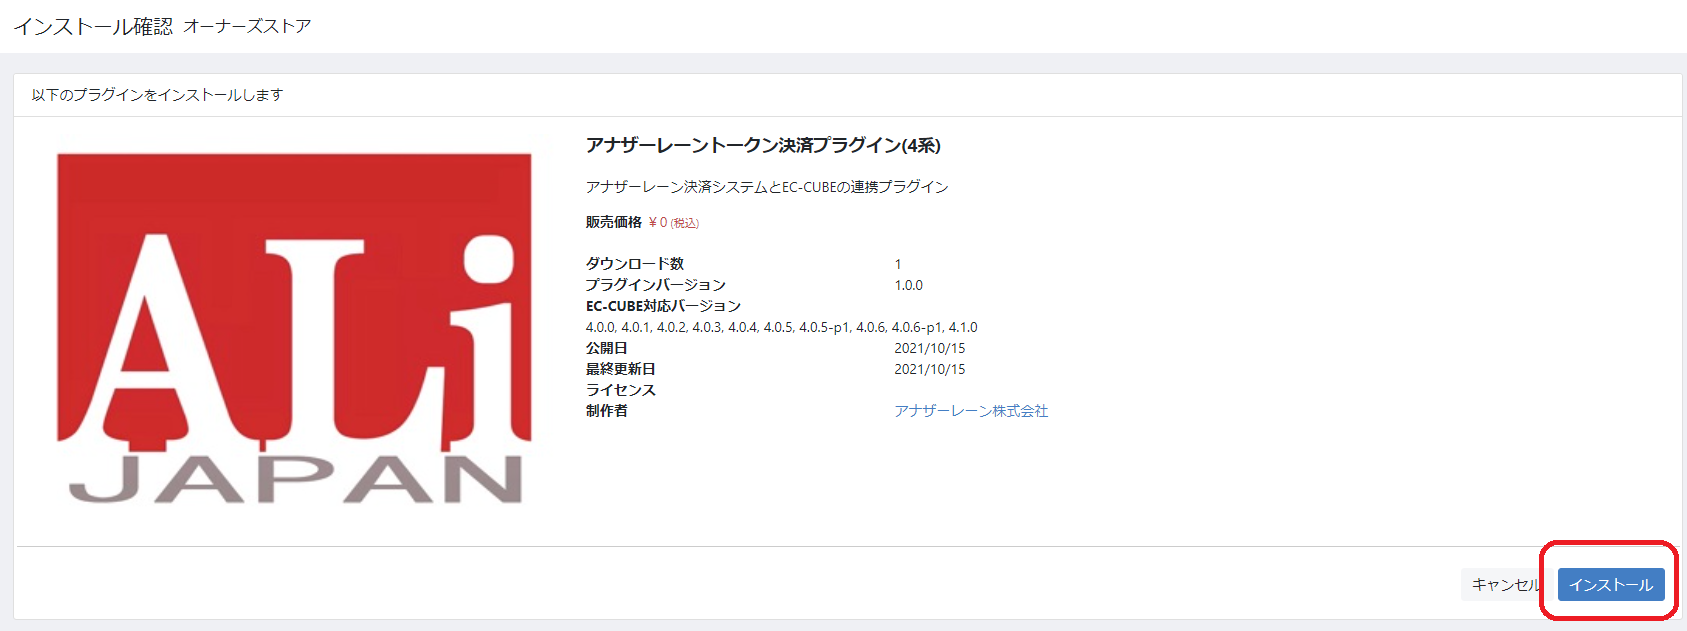The image size is (1687, 631).
Task: Click the download count value 1
Action: (898, 265)
